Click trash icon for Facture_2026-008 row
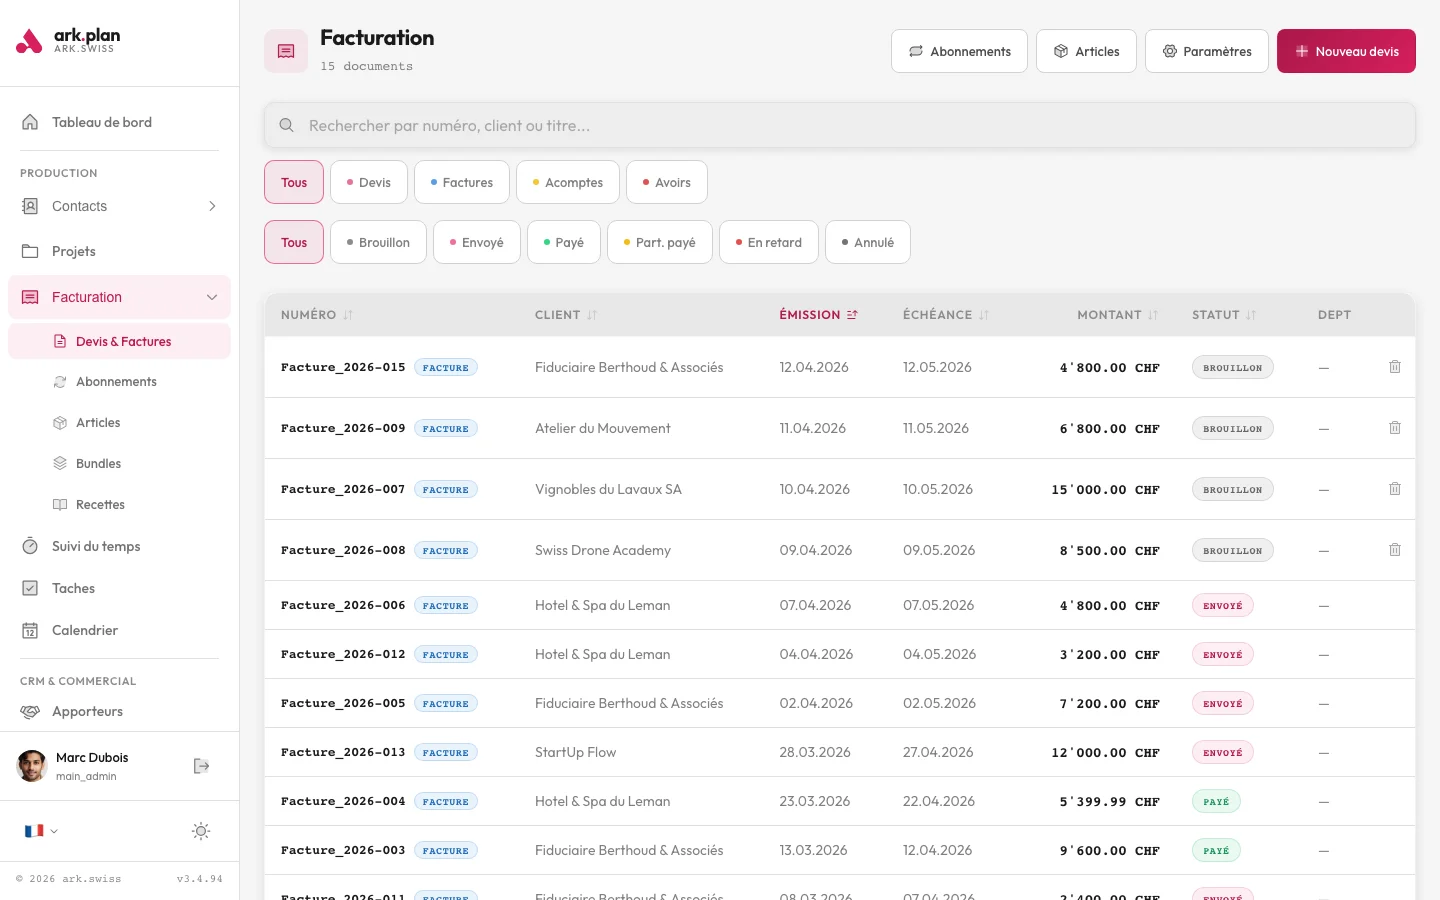This screenshot has height=900, width=1440. pos(1394,550)
